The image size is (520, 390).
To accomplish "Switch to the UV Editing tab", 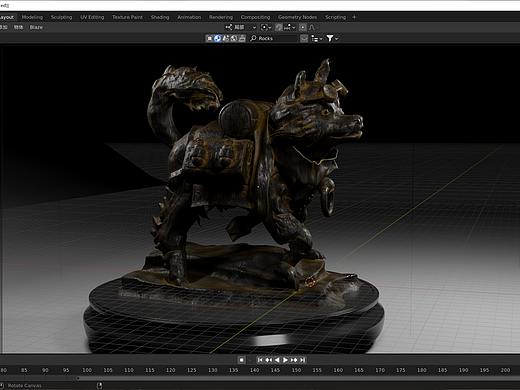I will (92, 17).
